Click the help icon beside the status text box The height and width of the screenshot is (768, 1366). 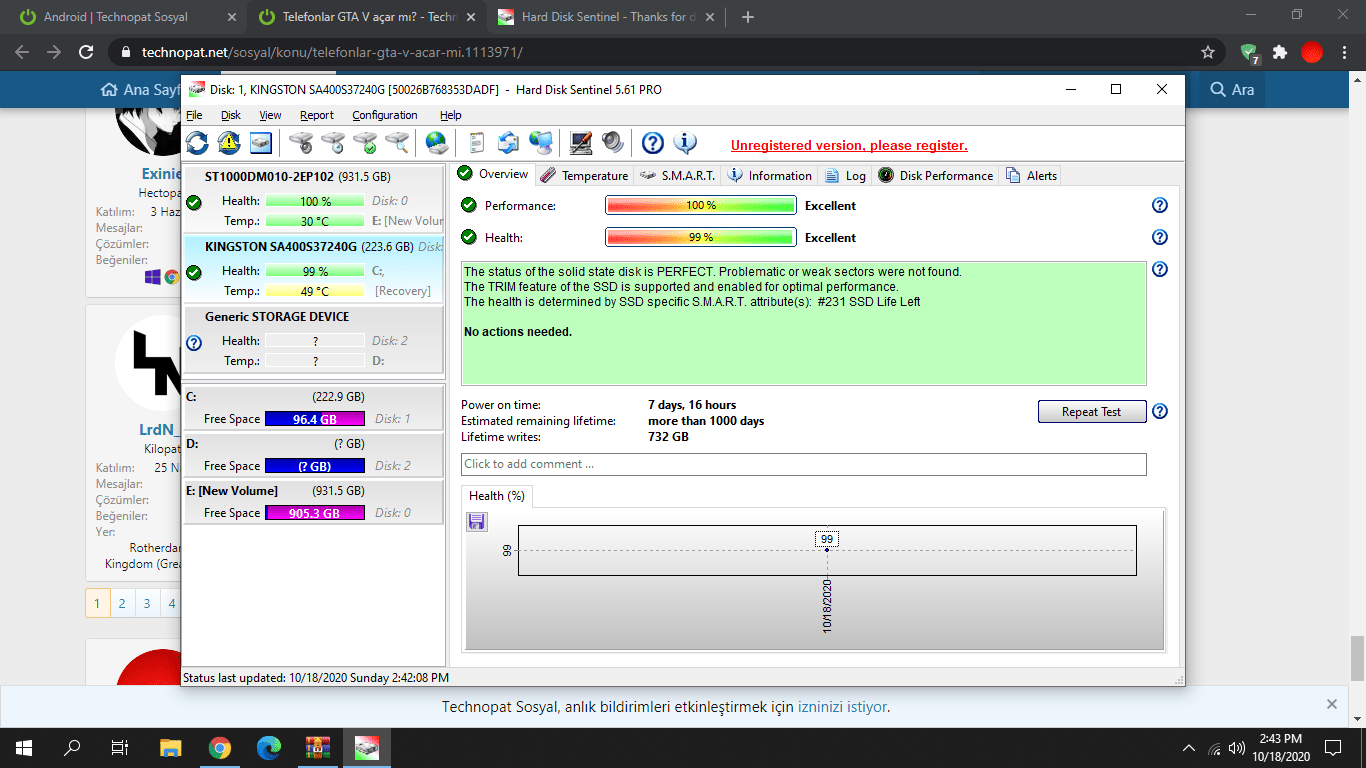pyautogui.click(x=1160, y=269)
